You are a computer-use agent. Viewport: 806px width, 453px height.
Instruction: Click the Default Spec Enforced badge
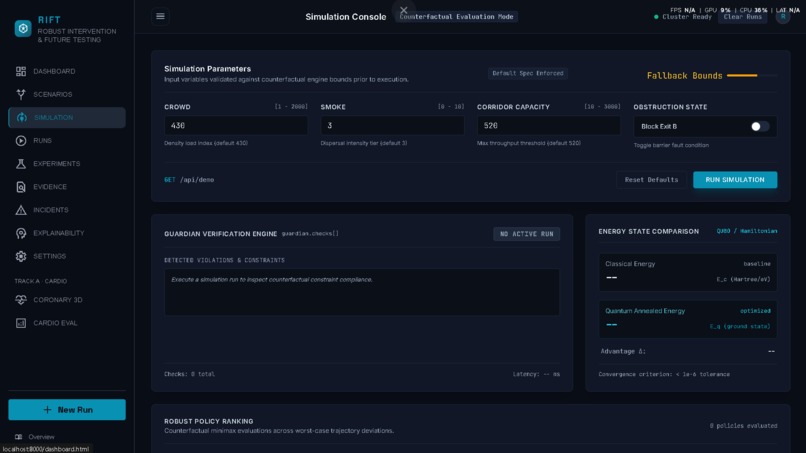point(528,74)
